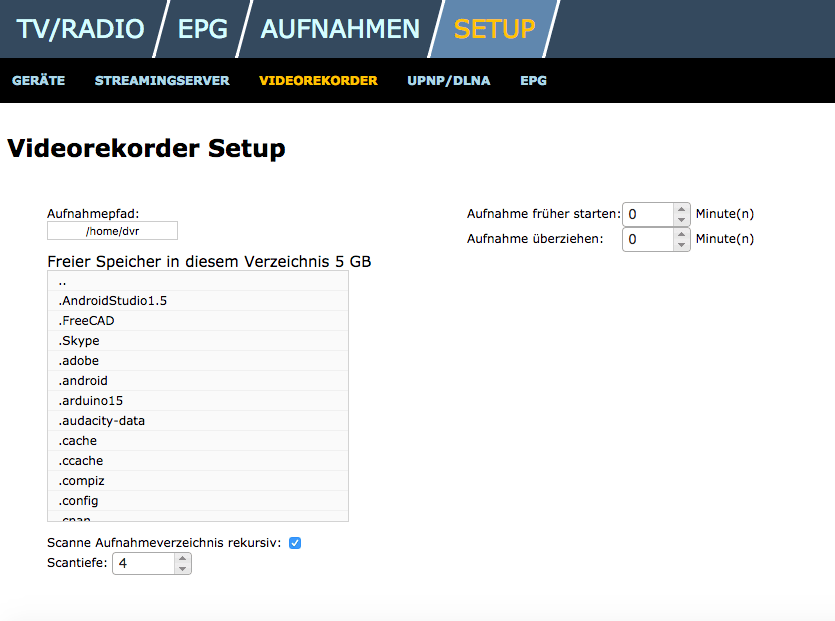The height and width of the screenshot is (621, 835).
Task: Decrease Scantiefe with the down arrow
Action: pyautogui.click(x=181, y=568)
